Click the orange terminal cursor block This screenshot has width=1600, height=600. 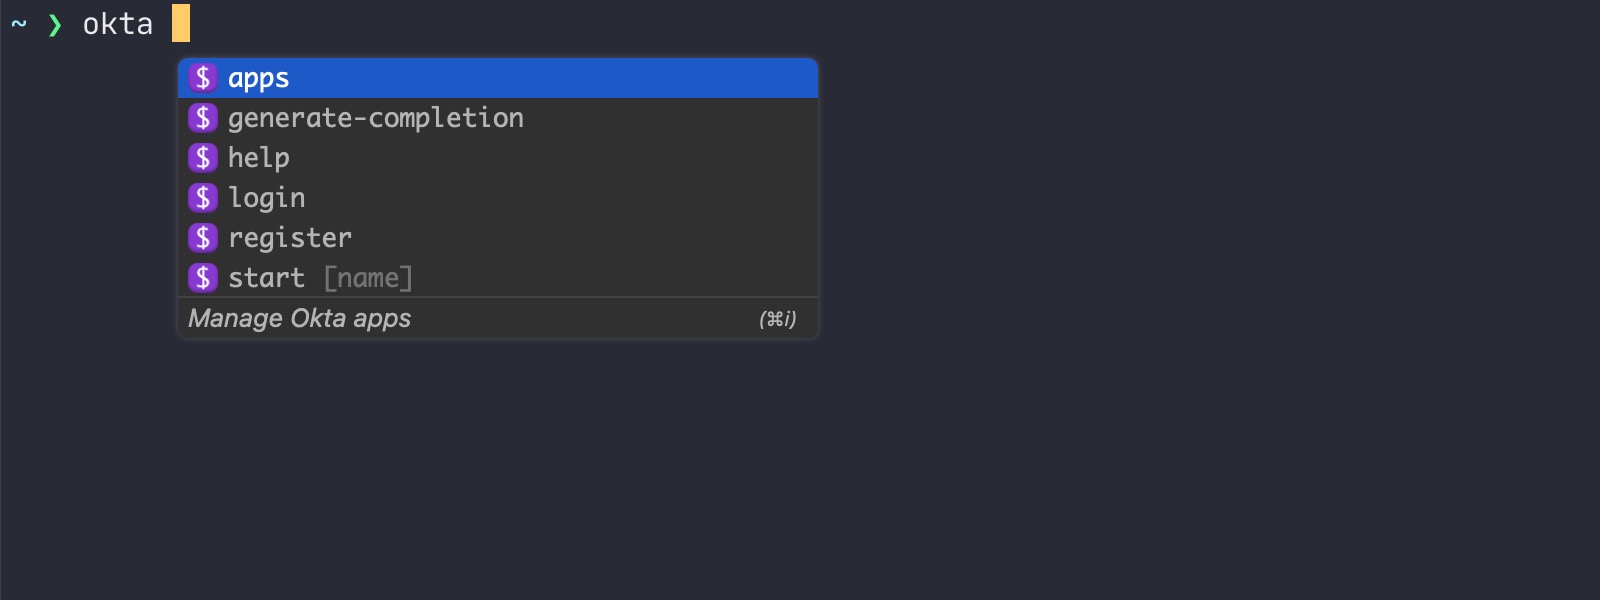point(181,23)
